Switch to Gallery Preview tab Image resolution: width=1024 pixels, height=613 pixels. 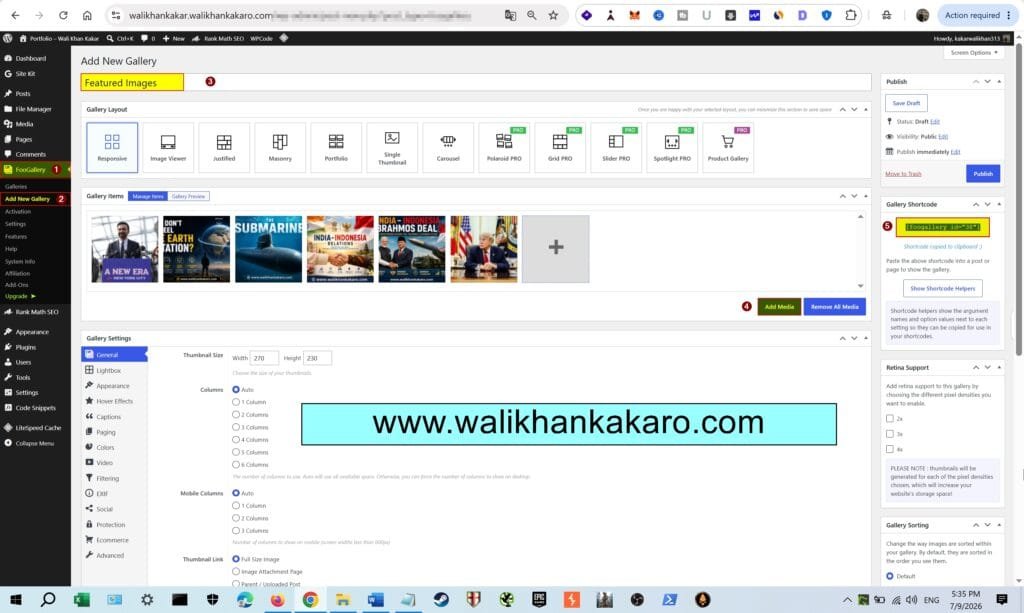coord(188,196)
